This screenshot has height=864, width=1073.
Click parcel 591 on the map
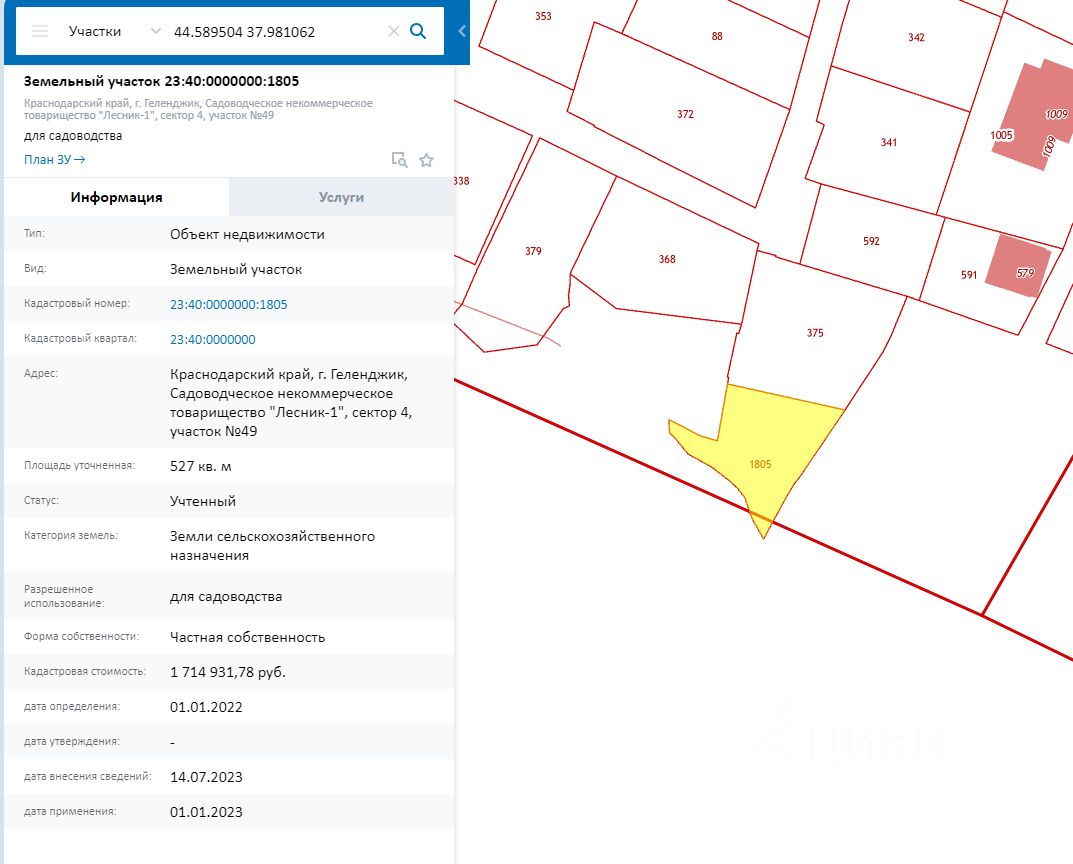coord(968,275)
